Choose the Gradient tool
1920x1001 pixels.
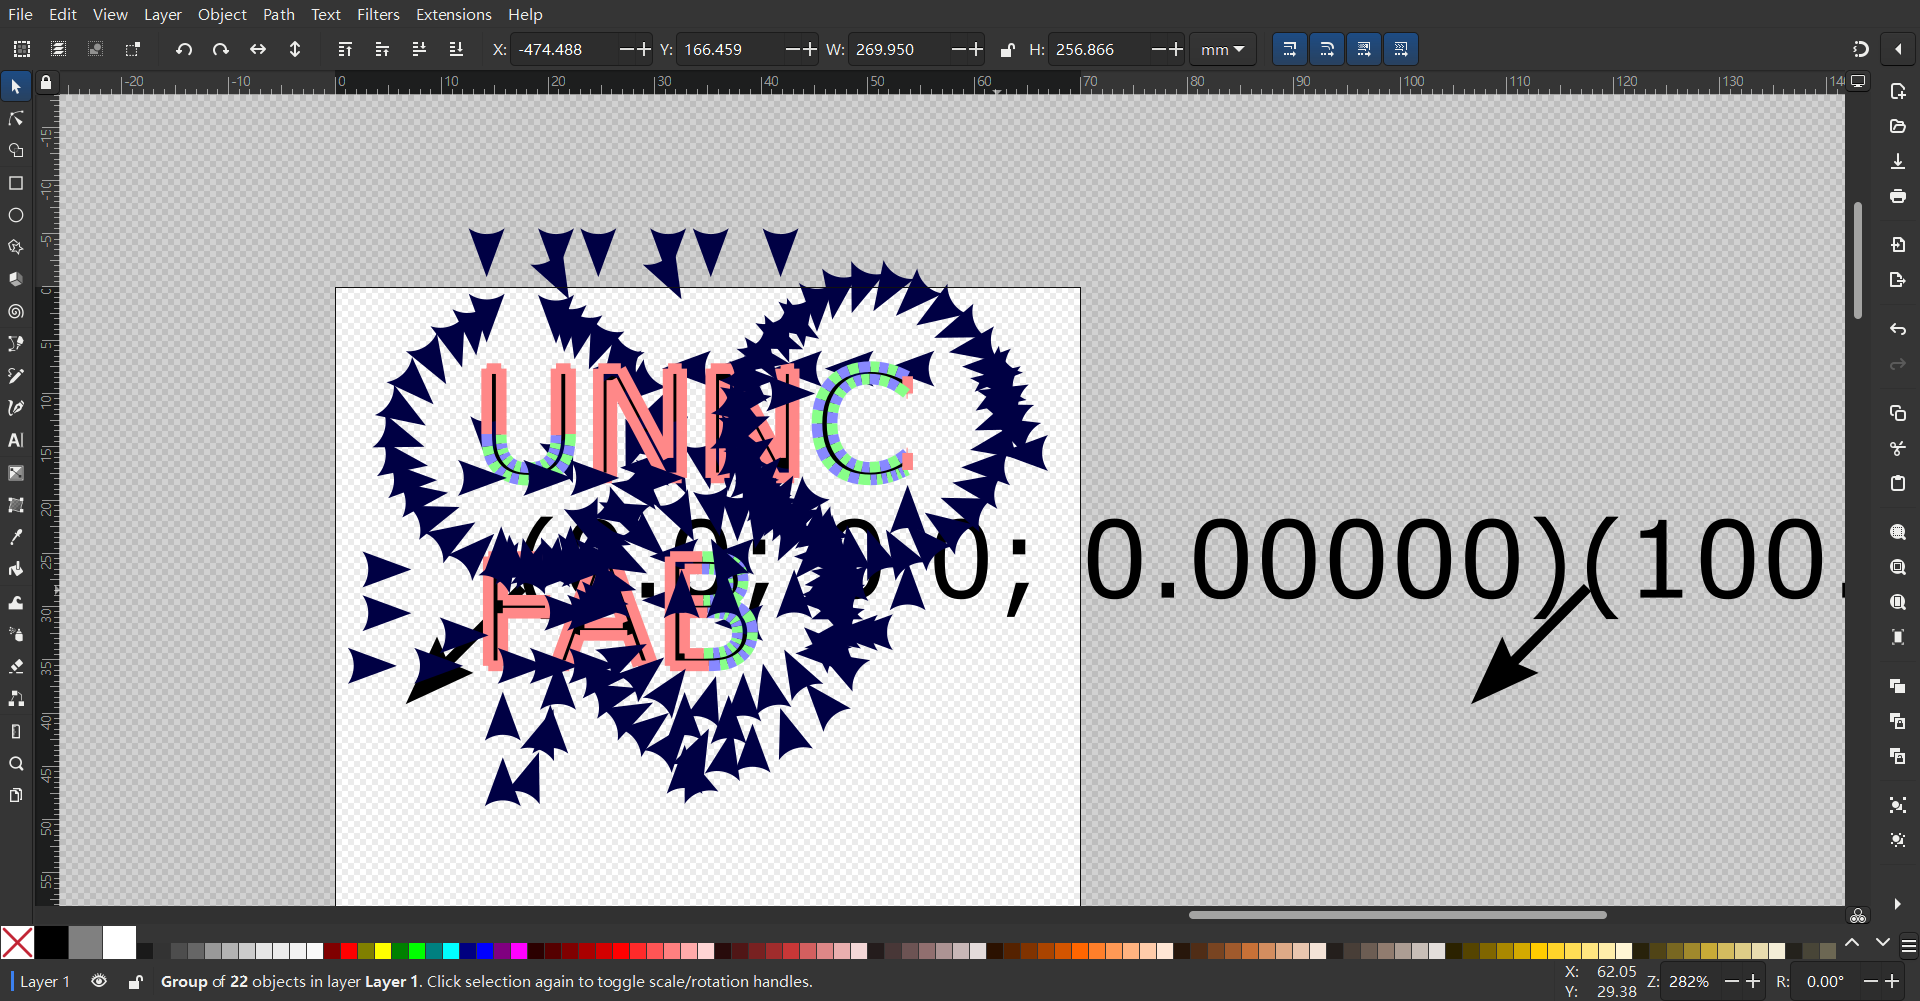click(x=15, y=473)
